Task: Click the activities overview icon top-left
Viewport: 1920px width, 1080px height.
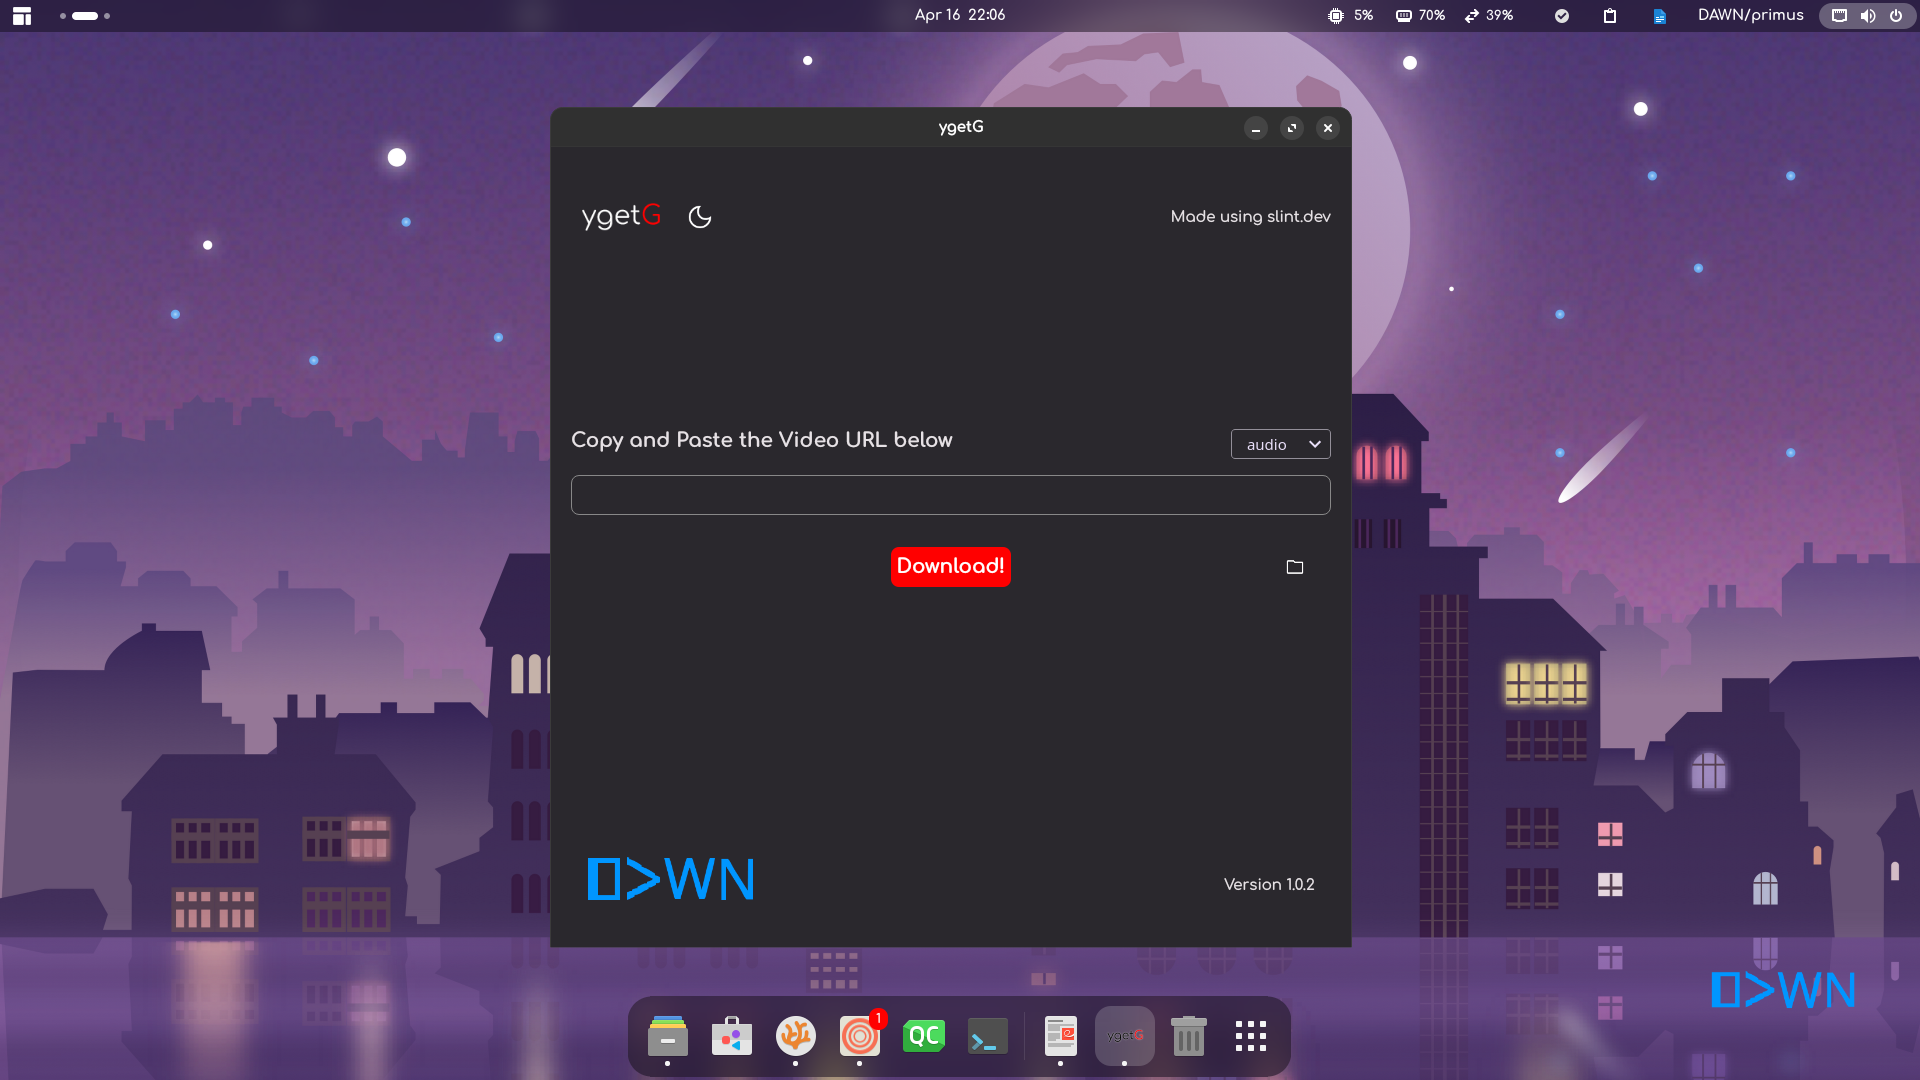Action: coord(22,16)
